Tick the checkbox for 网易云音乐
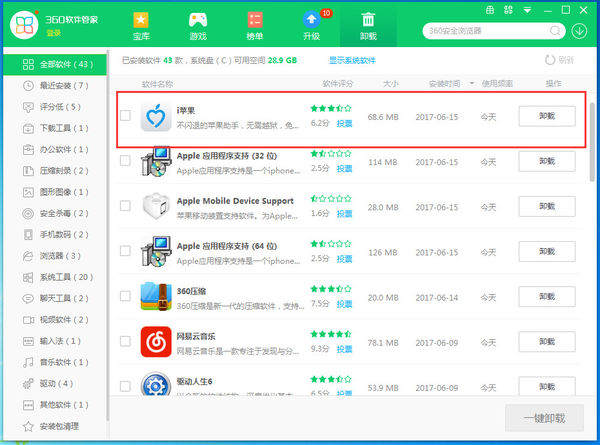The width and height of the screenshot is (600, 445). pos(125,341)
